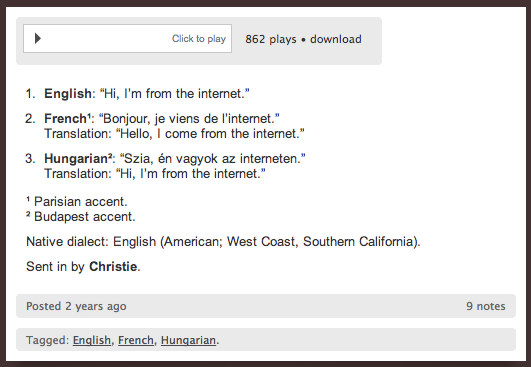The image size is (531, 367).
Task: Click the Native dialect description line
Action: [223, 242]
